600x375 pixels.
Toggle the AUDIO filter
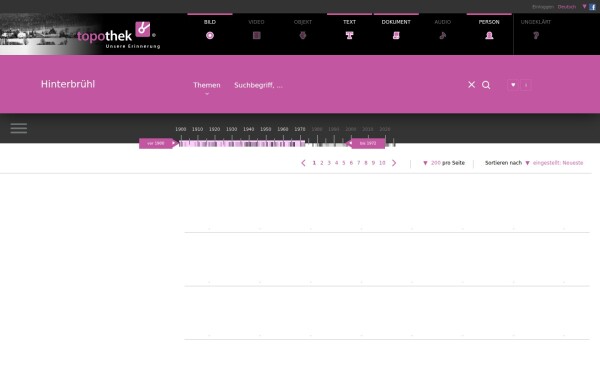click(x=443, y=30)
